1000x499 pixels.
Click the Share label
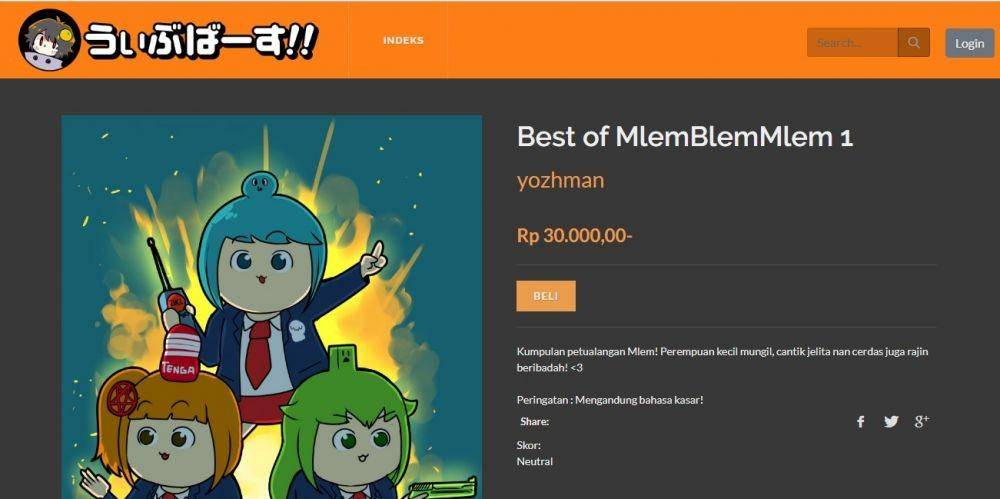click(534, 421)
